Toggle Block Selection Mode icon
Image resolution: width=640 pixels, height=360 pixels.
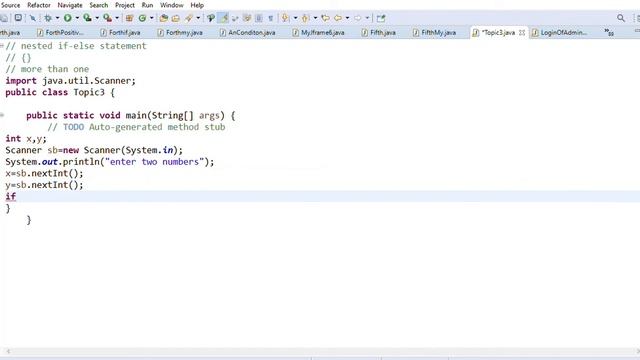tap(259, 18)
